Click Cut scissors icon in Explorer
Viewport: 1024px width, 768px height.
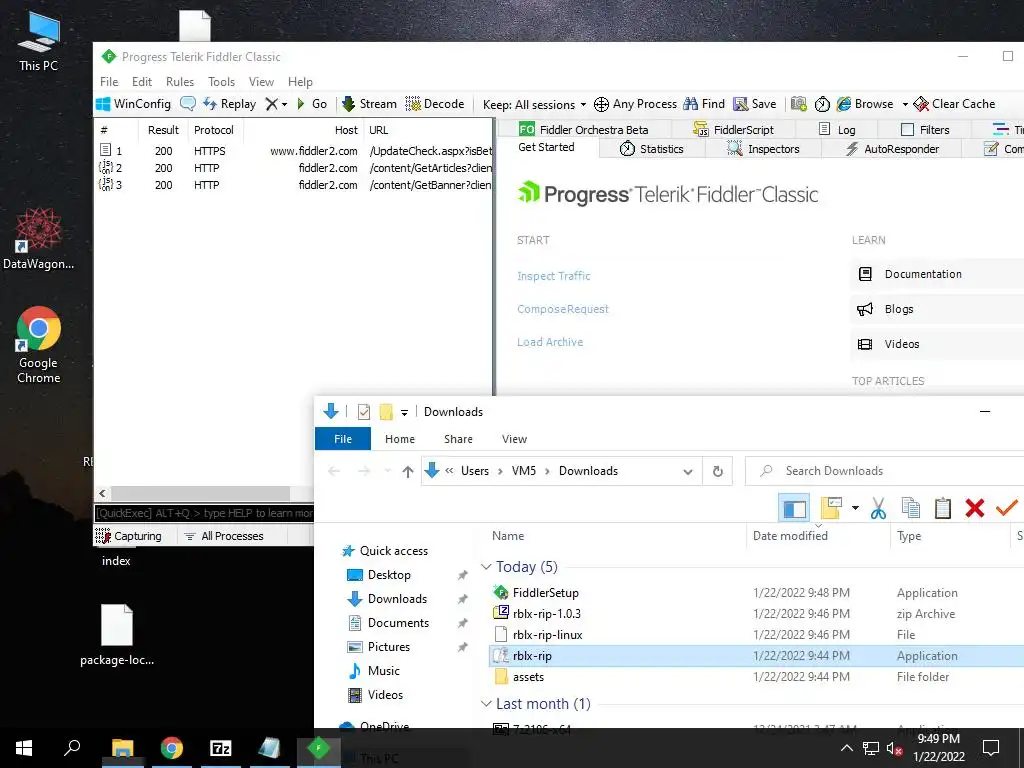878,508
